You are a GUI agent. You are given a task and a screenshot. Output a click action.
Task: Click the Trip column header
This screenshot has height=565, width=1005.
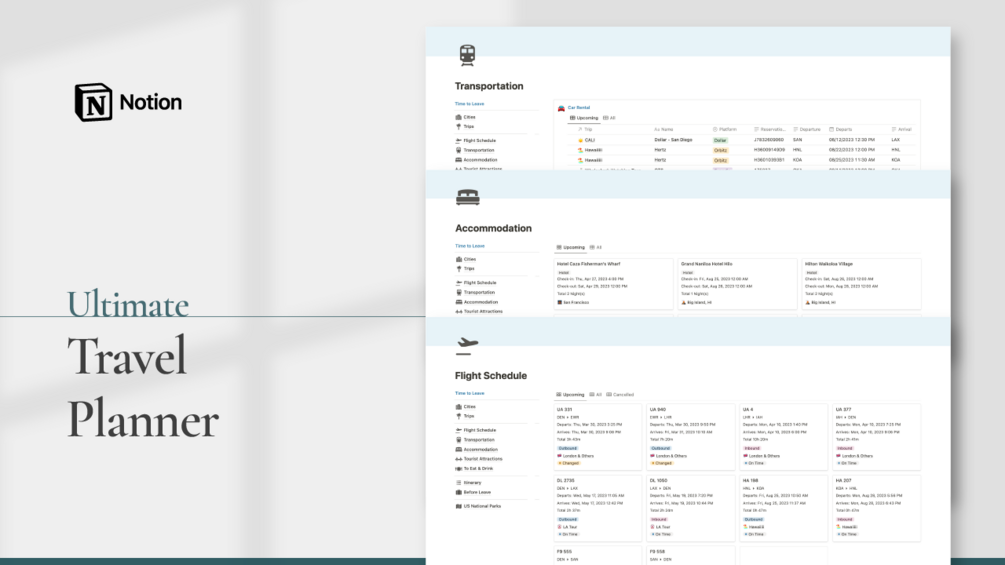coord(585,129)
